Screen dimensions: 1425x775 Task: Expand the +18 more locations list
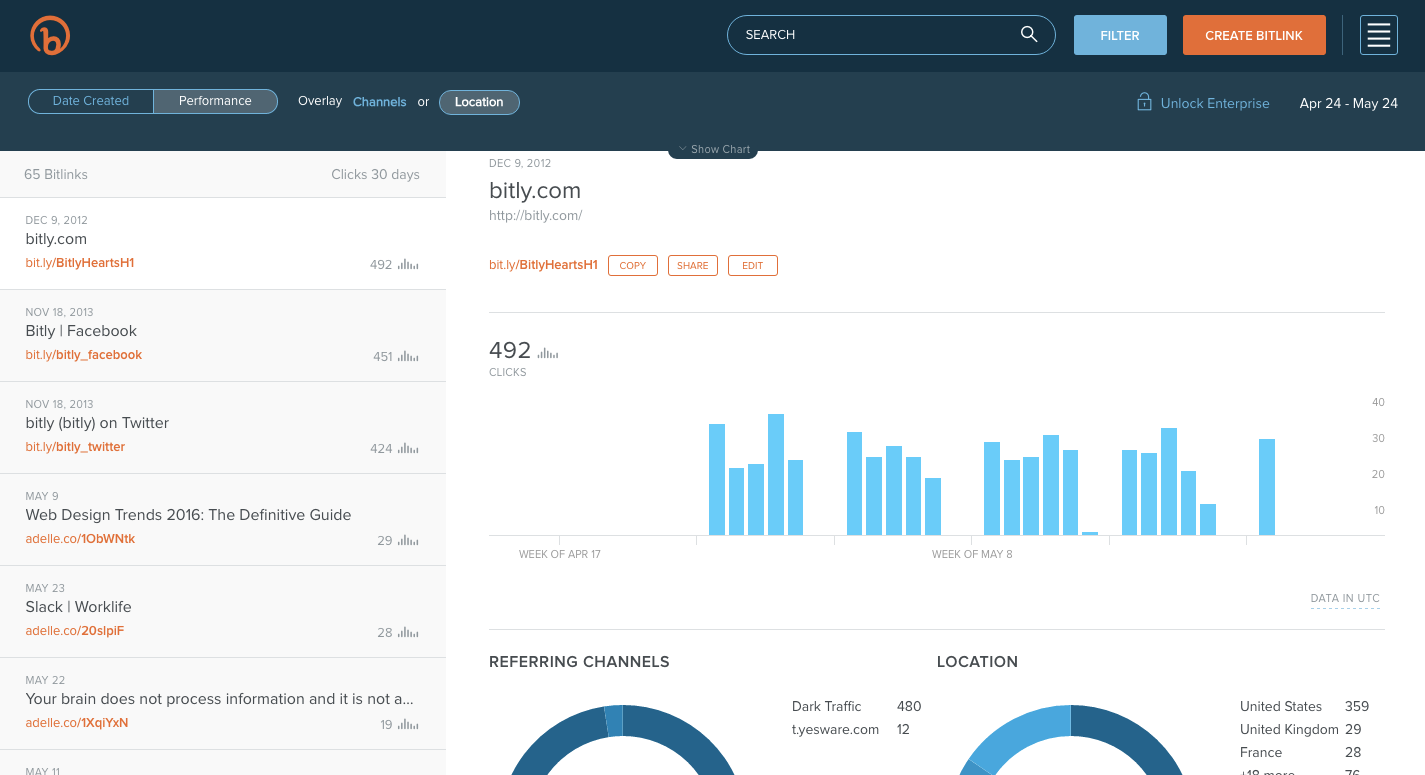[1264, 771]
